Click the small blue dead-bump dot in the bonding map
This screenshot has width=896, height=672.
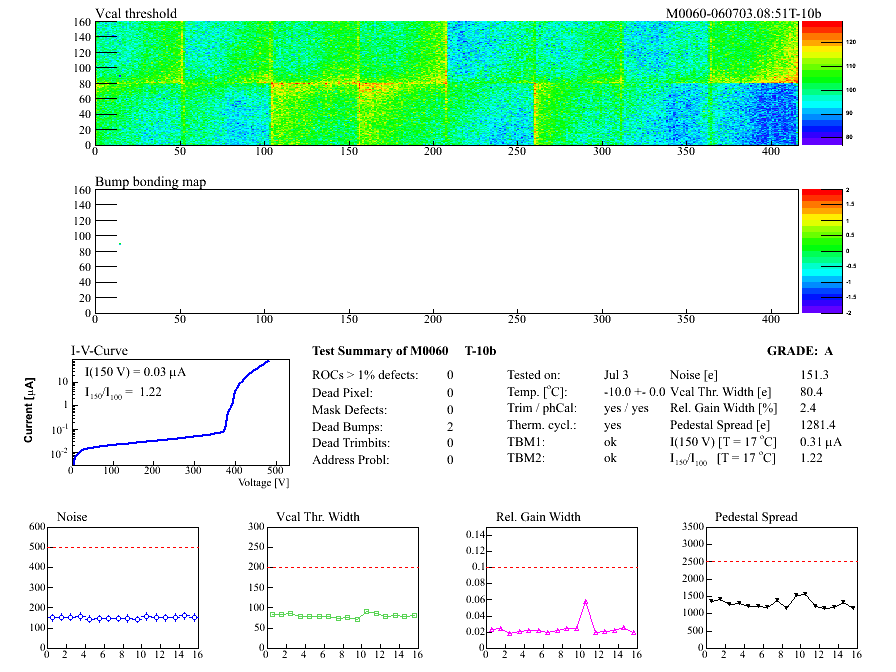[x=120, y=244]
